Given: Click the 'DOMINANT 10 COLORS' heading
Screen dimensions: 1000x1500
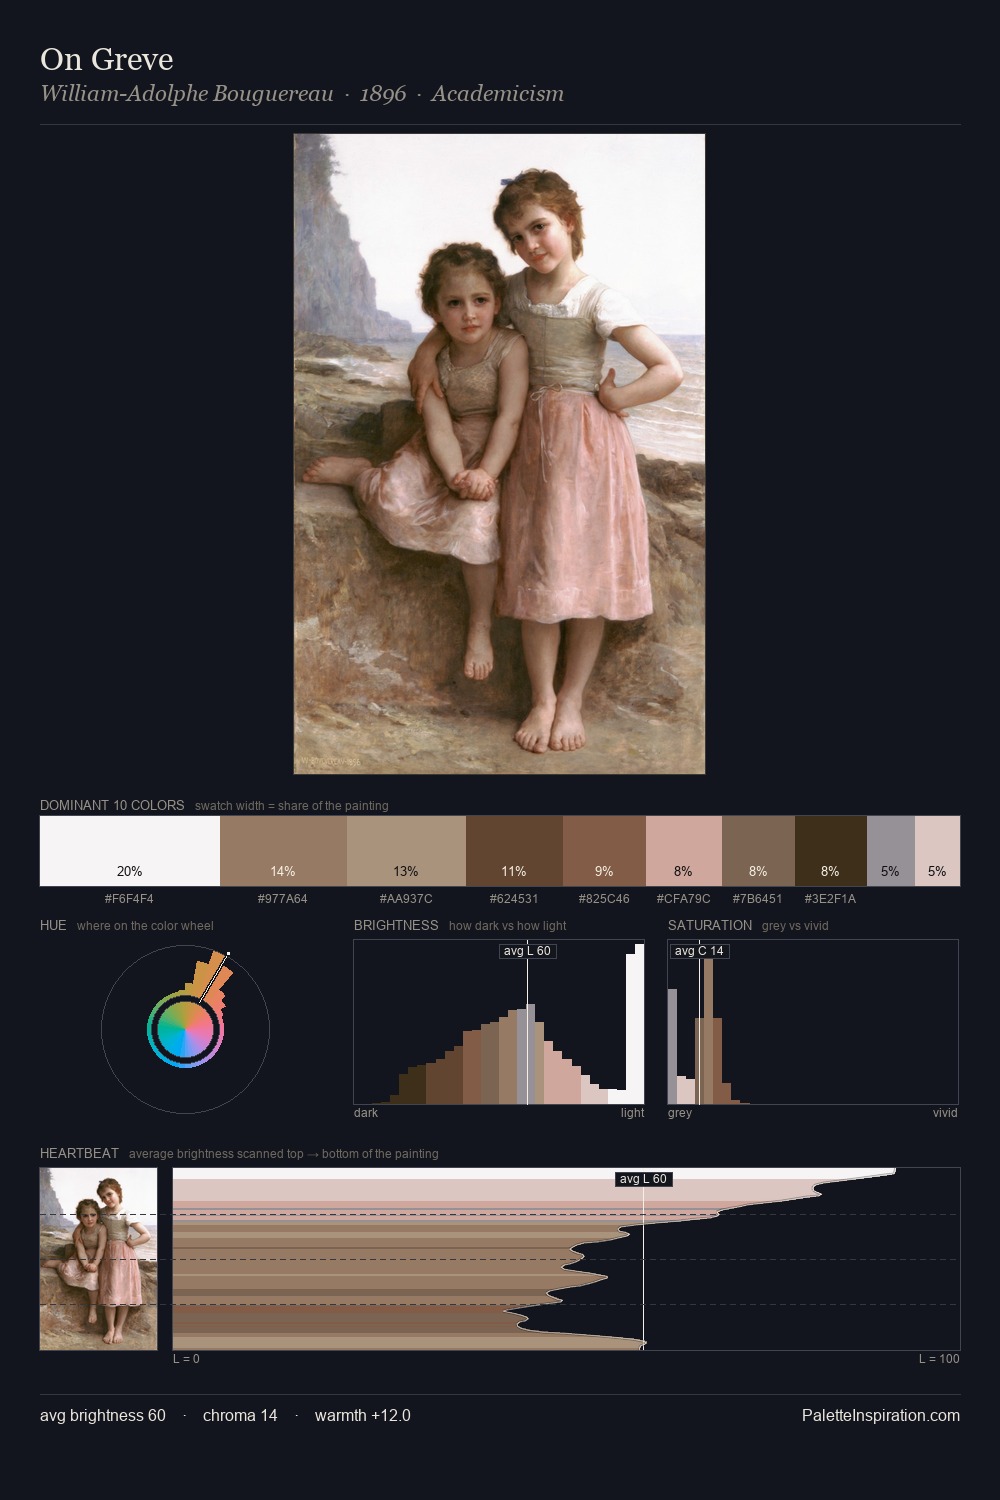Looking at the screenshot, I should coord(112,805).
